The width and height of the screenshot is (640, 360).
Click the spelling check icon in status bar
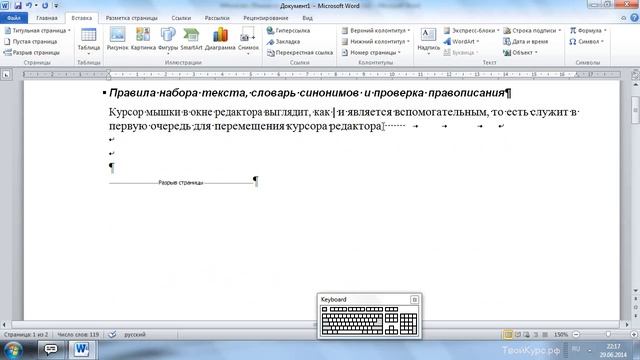(112, 335)
